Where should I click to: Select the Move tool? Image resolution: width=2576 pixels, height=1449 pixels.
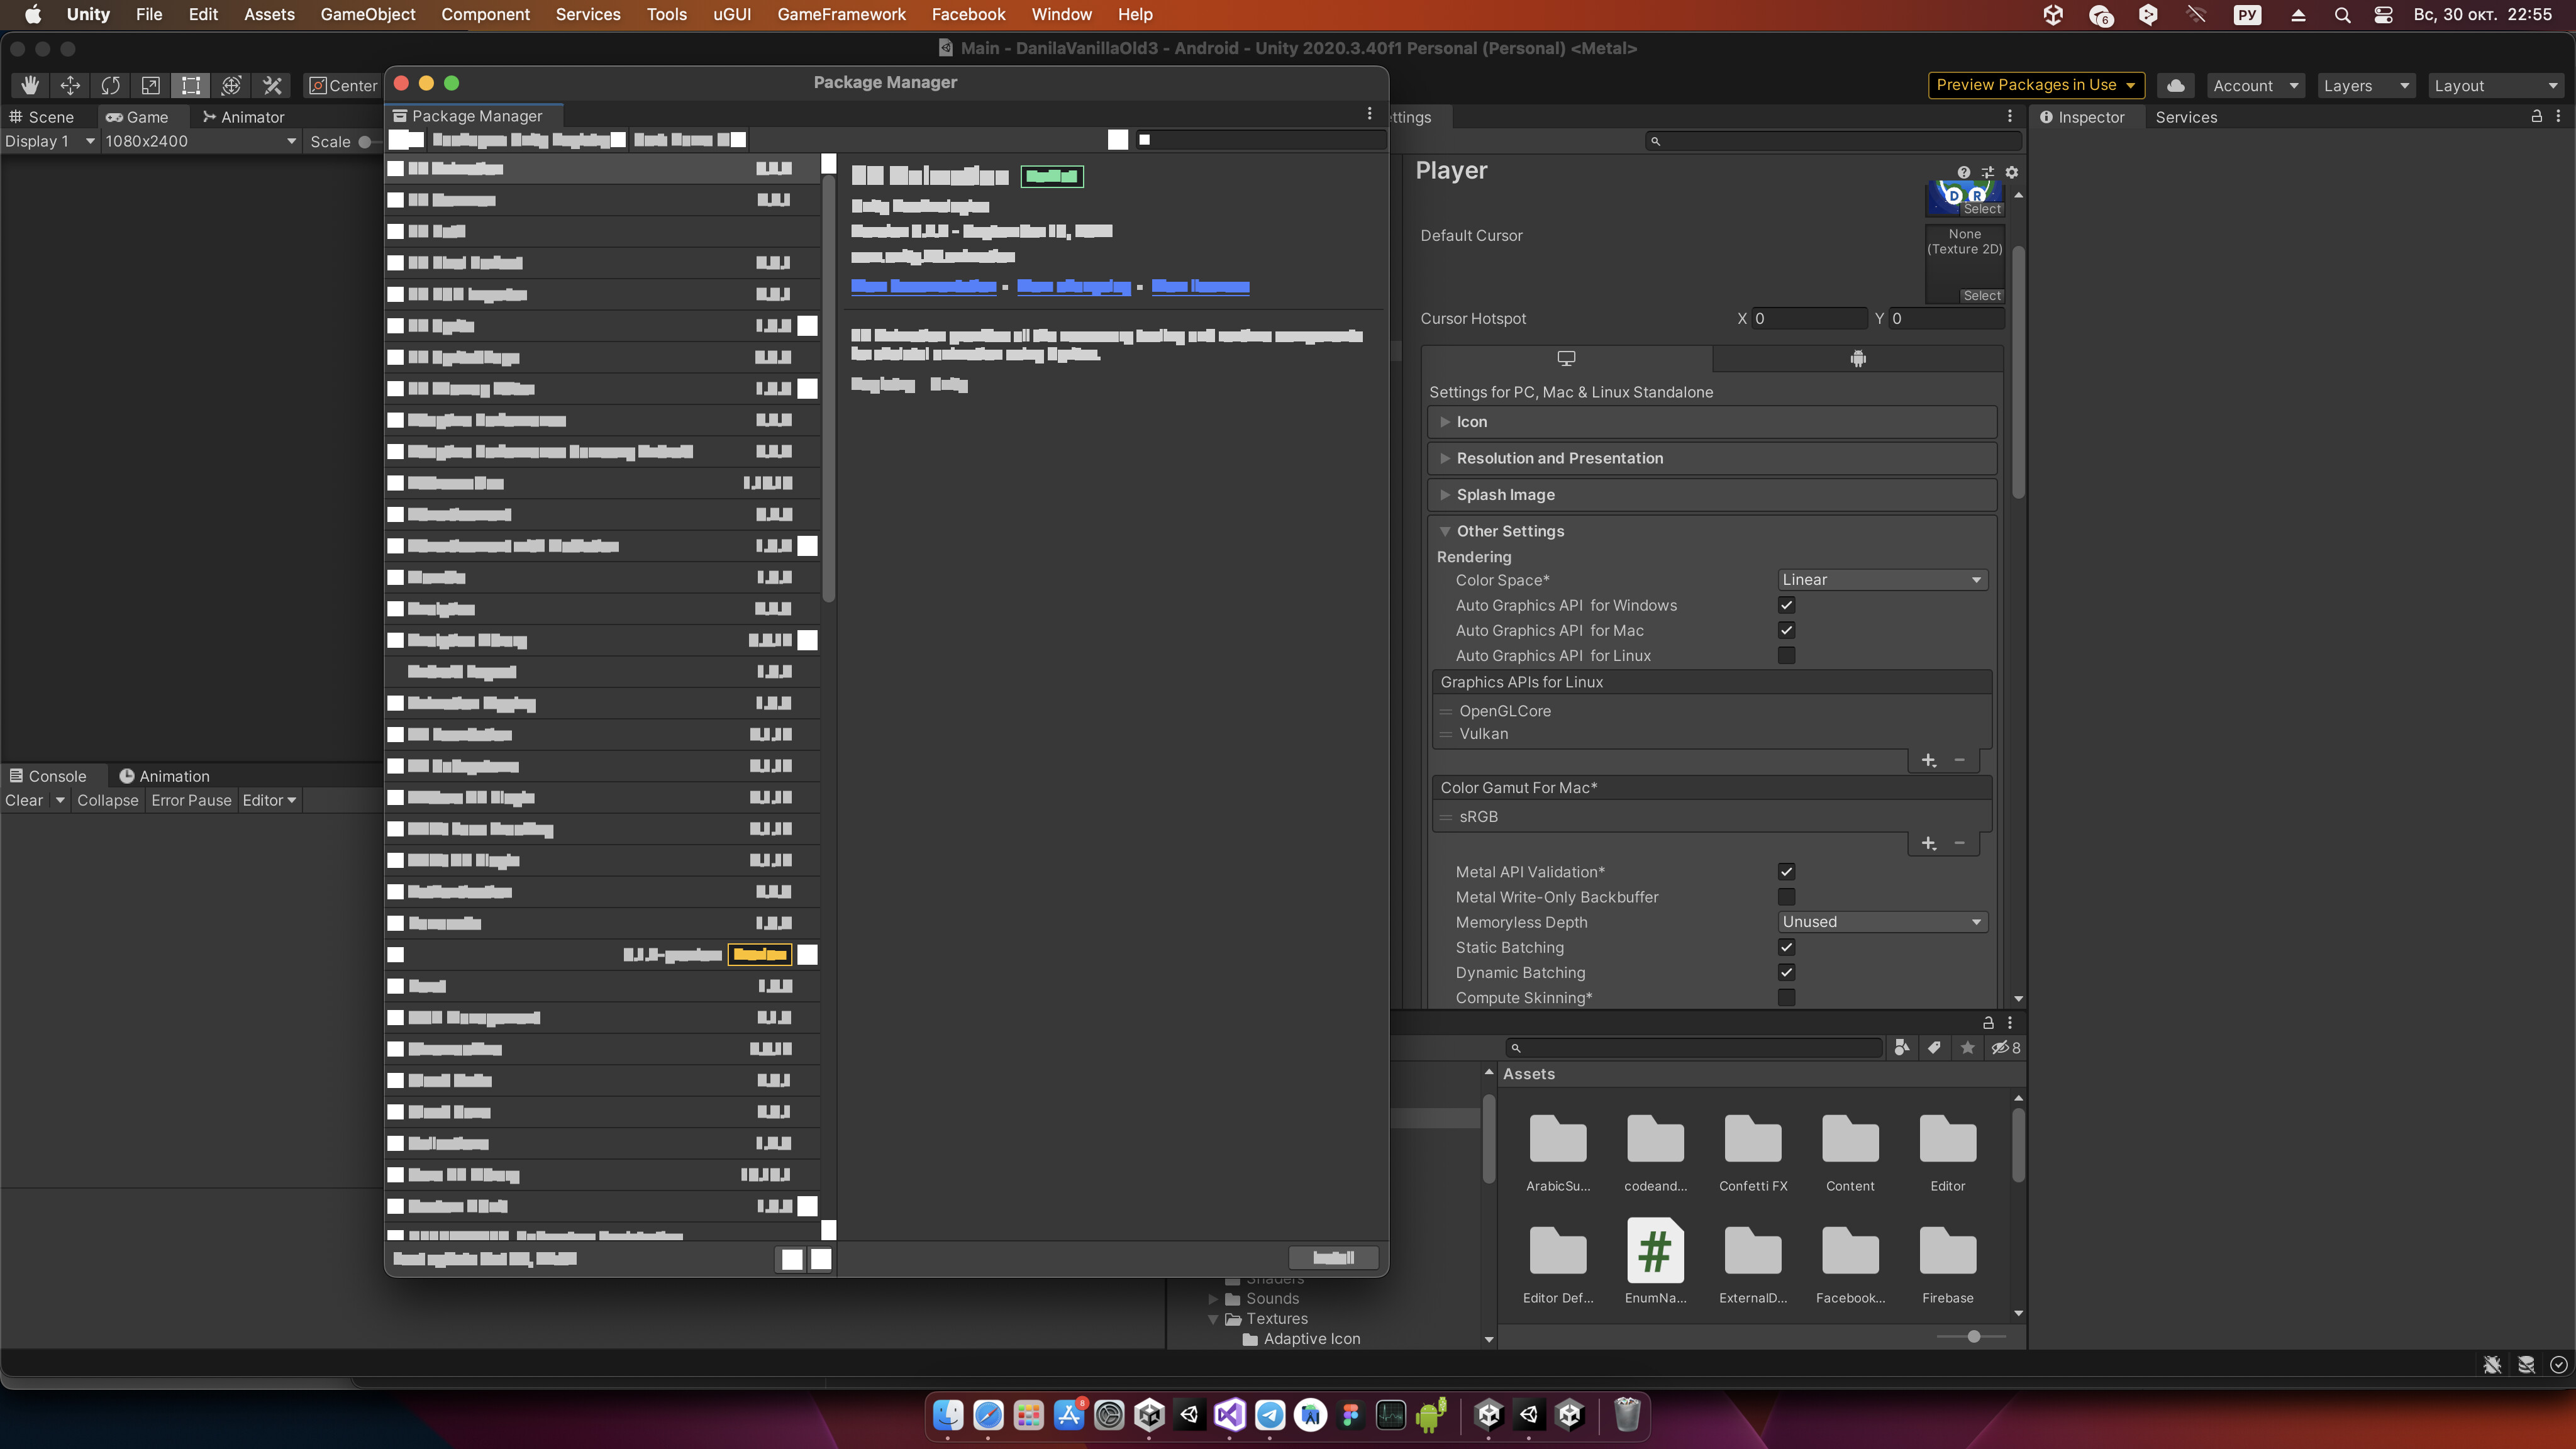coord(70,86)
